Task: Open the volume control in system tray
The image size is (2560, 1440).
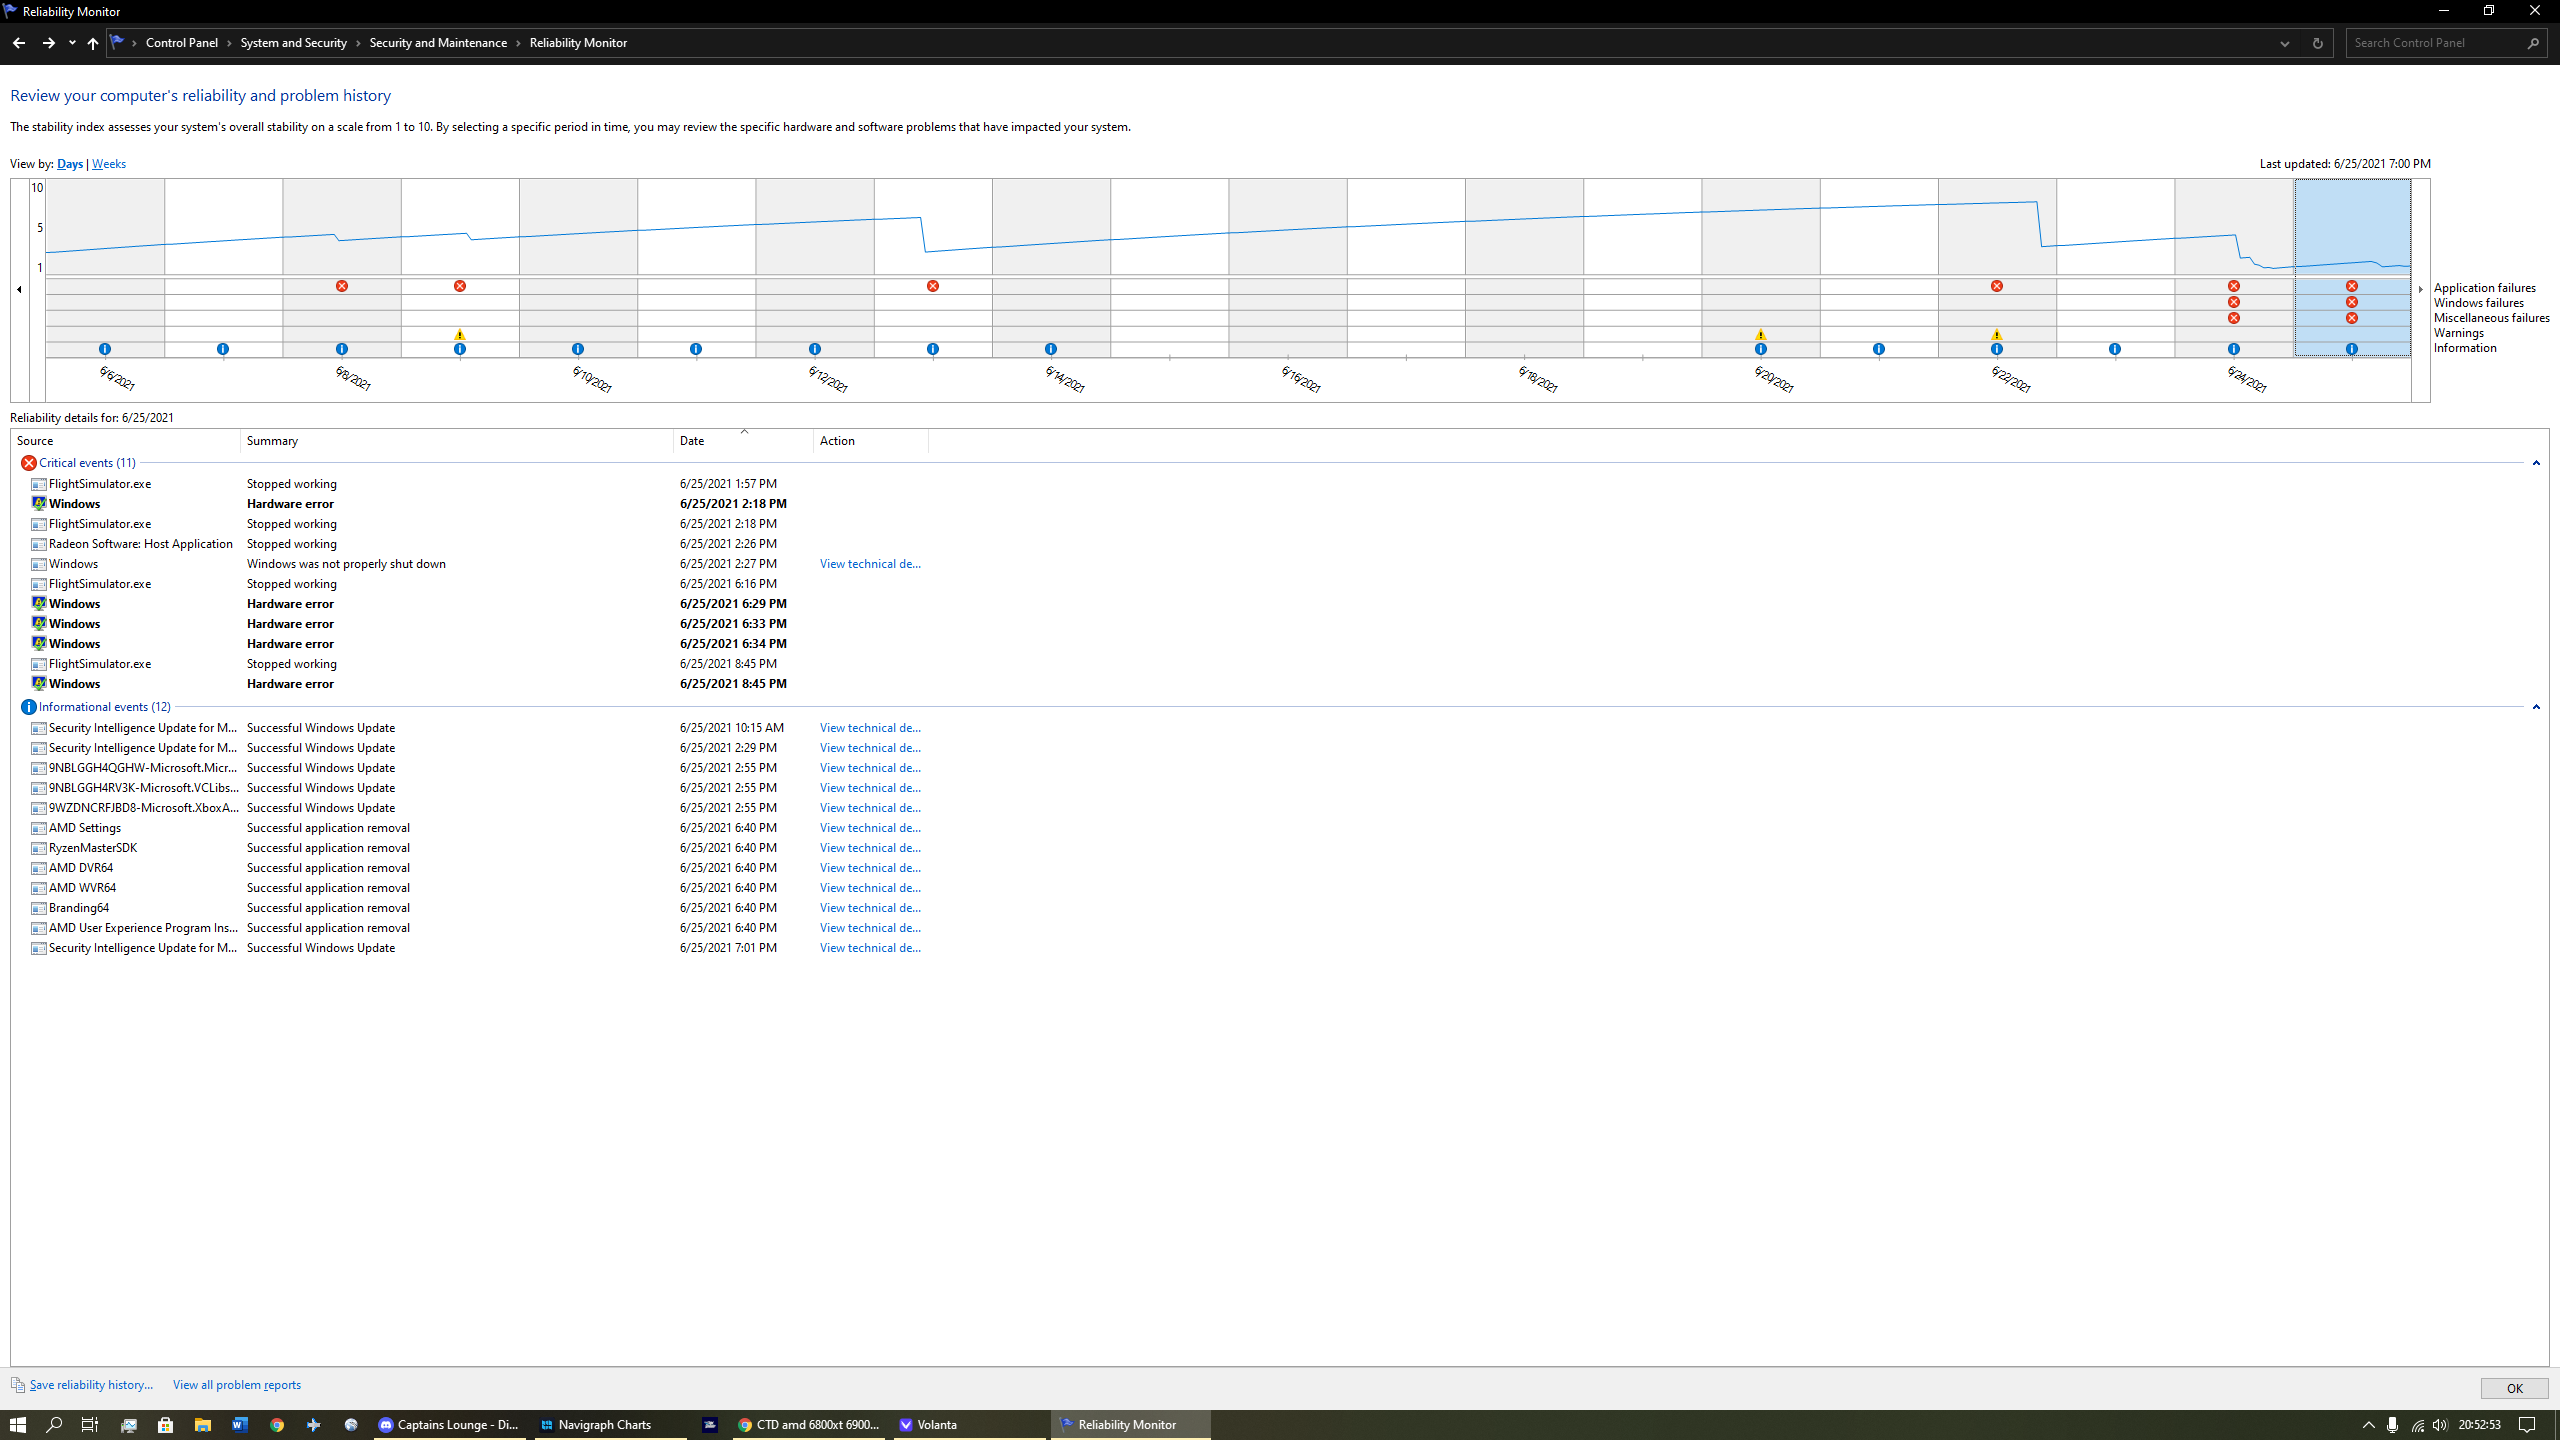Action: coord(2440,1425)
